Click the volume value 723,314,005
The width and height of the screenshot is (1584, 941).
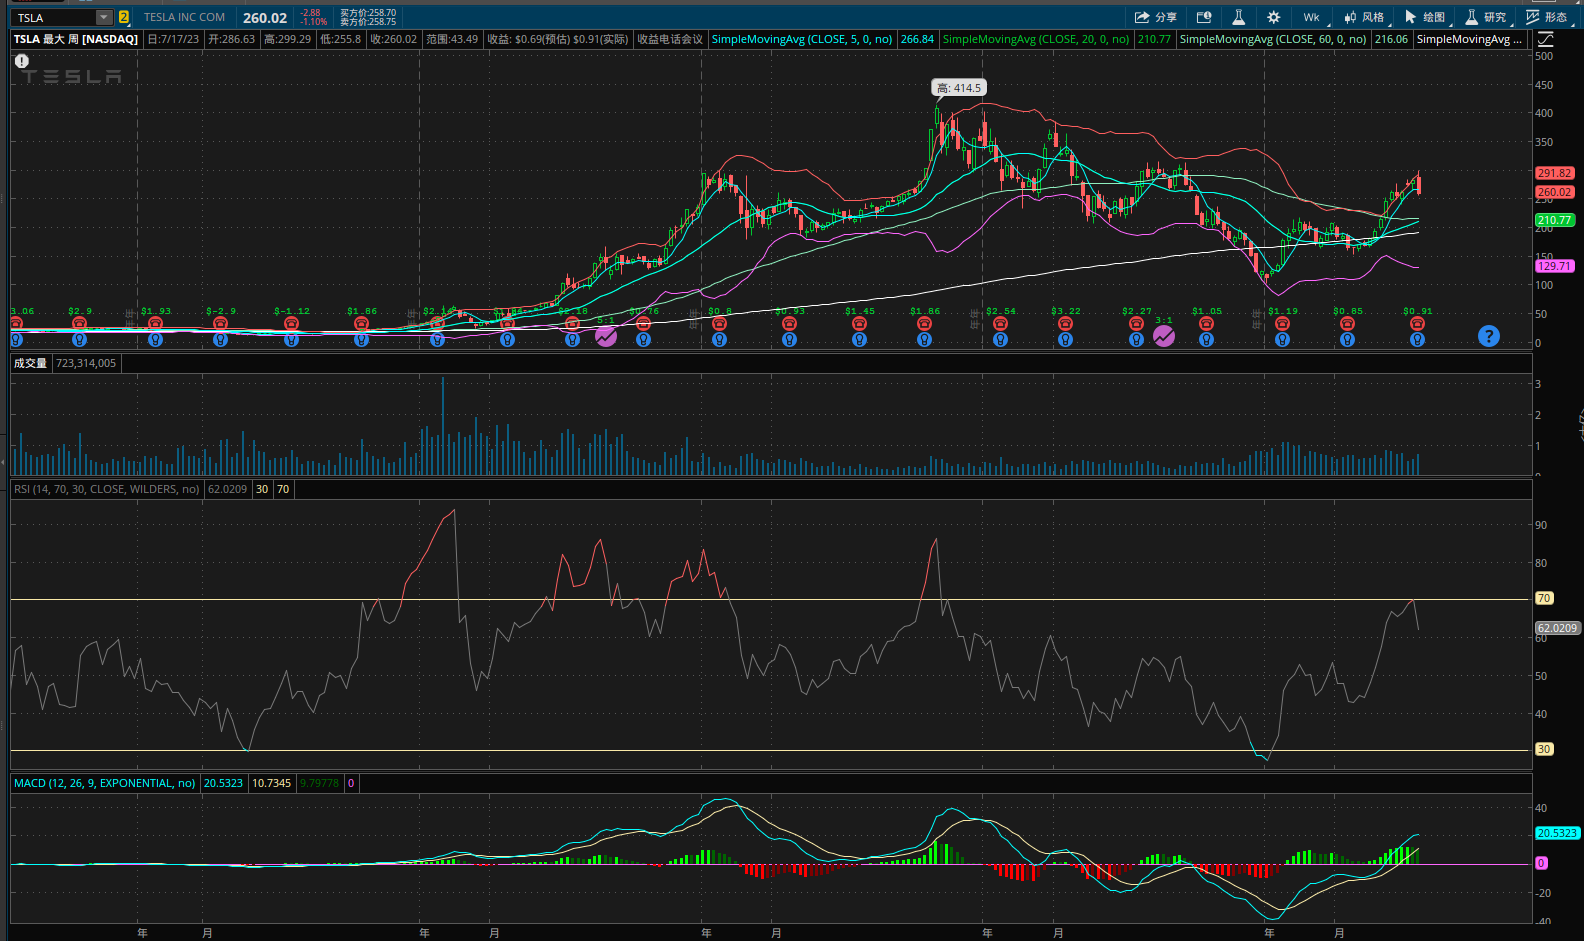point(86,363)
